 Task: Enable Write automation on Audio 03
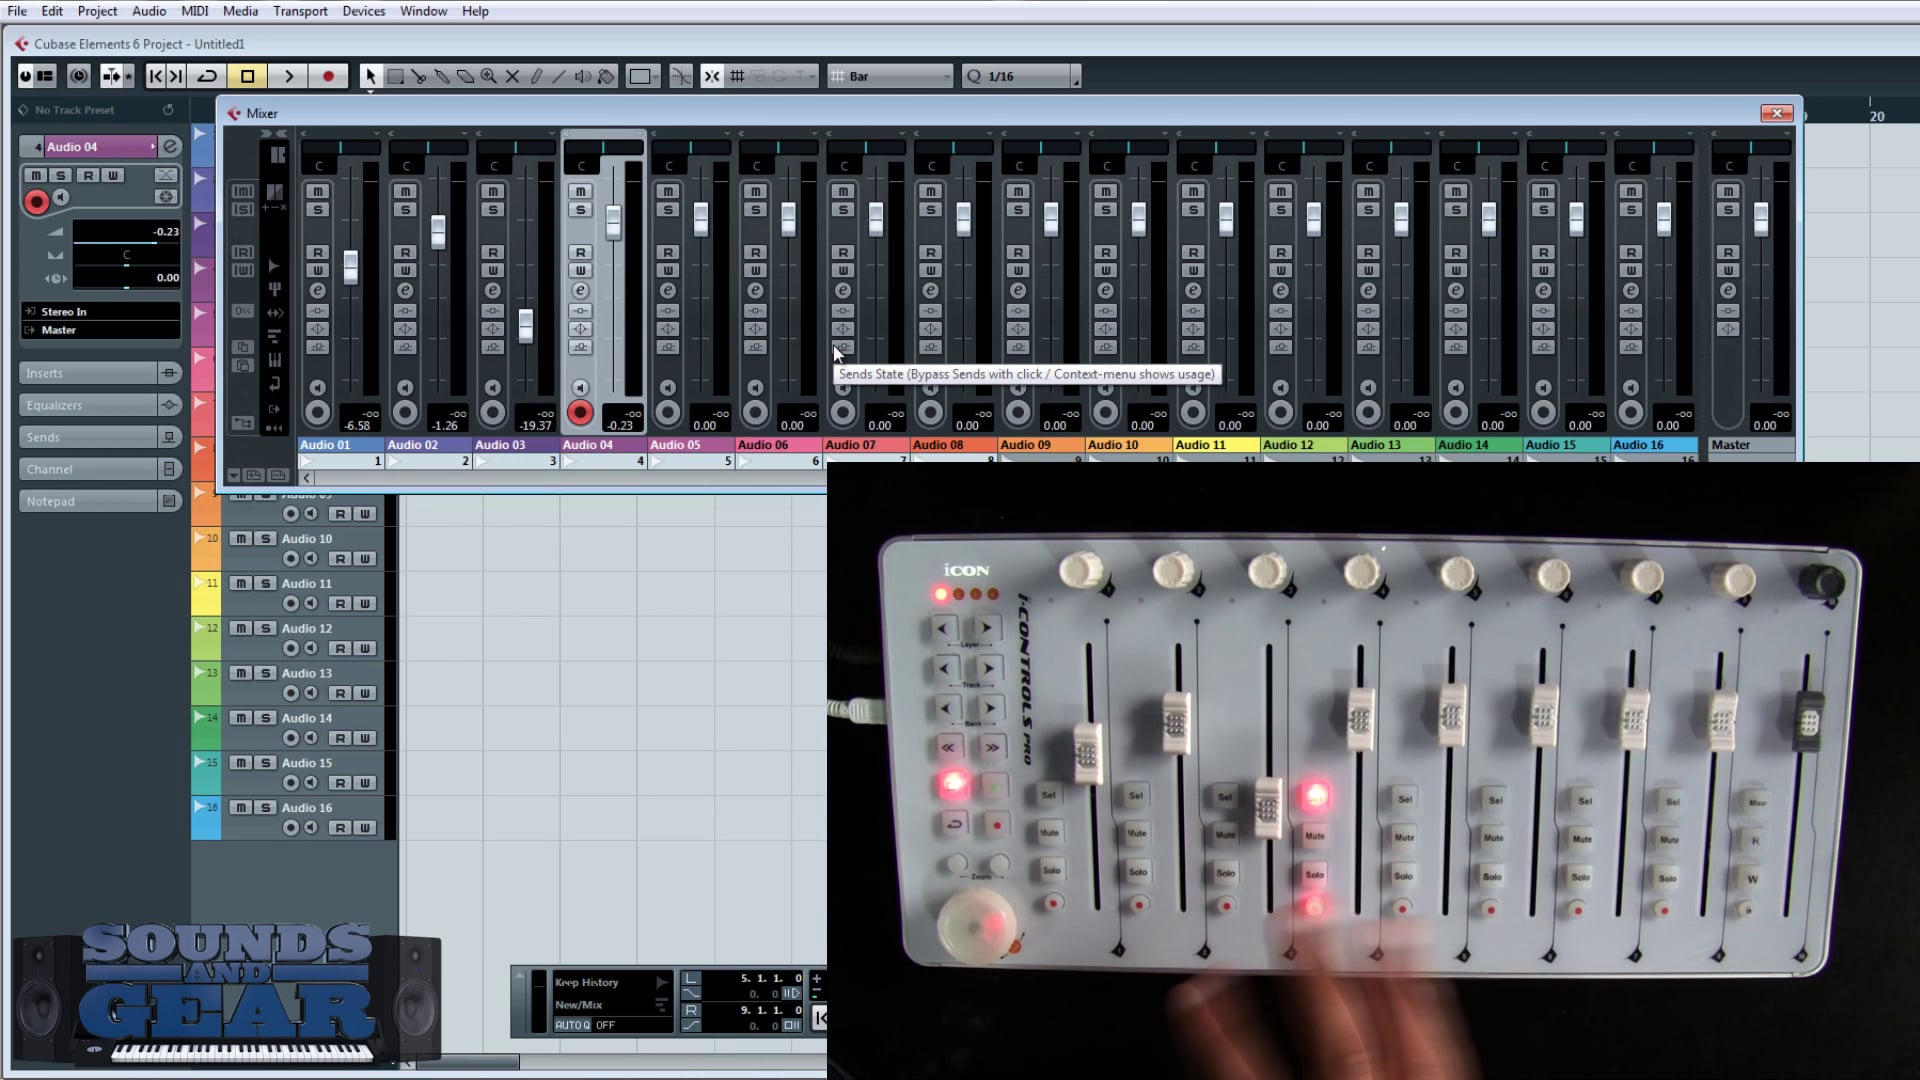click(x=492, y=271)
